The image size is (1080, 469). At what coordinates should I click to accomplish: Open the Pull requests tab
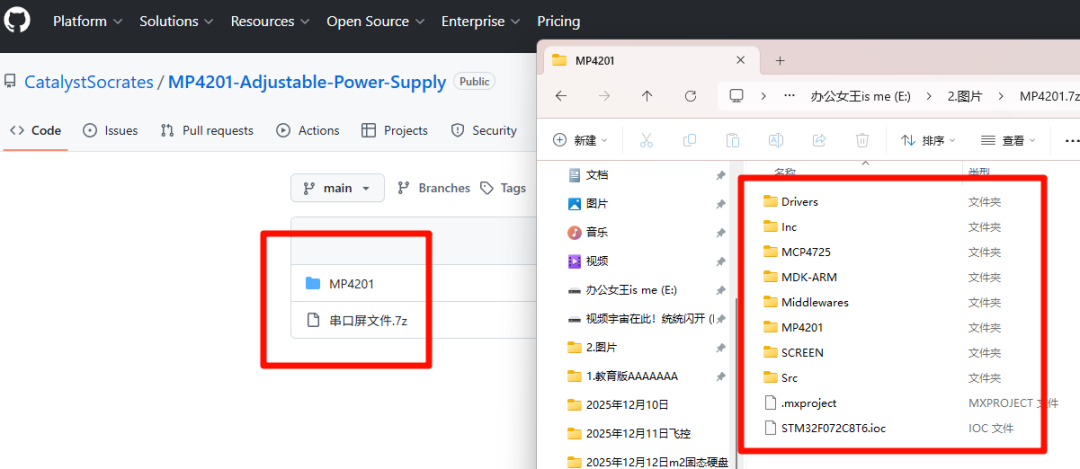point(207,130)
